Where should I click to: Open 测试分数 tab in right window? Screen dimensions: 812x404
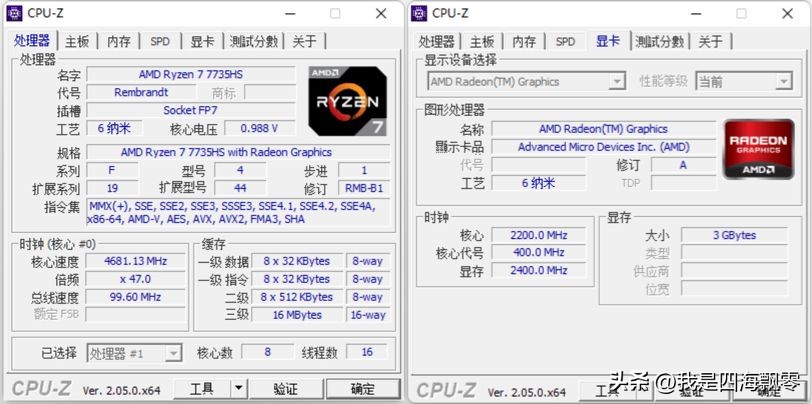coord(660,41)
